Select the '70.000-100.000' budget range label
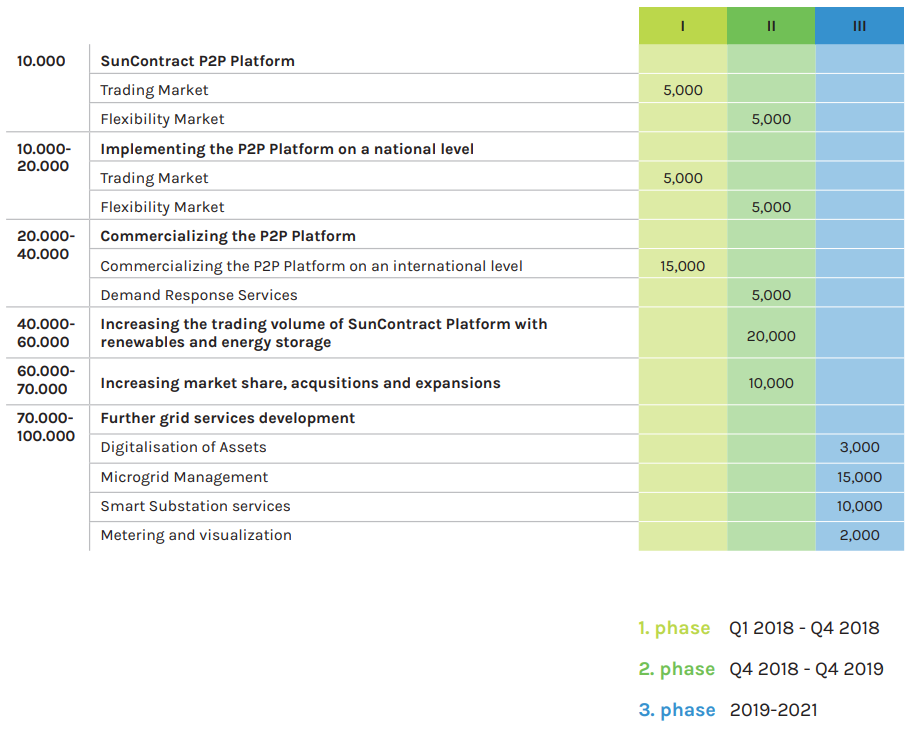Image resolution: width=913 pixels, height=733 pixels. coord(46,427)
